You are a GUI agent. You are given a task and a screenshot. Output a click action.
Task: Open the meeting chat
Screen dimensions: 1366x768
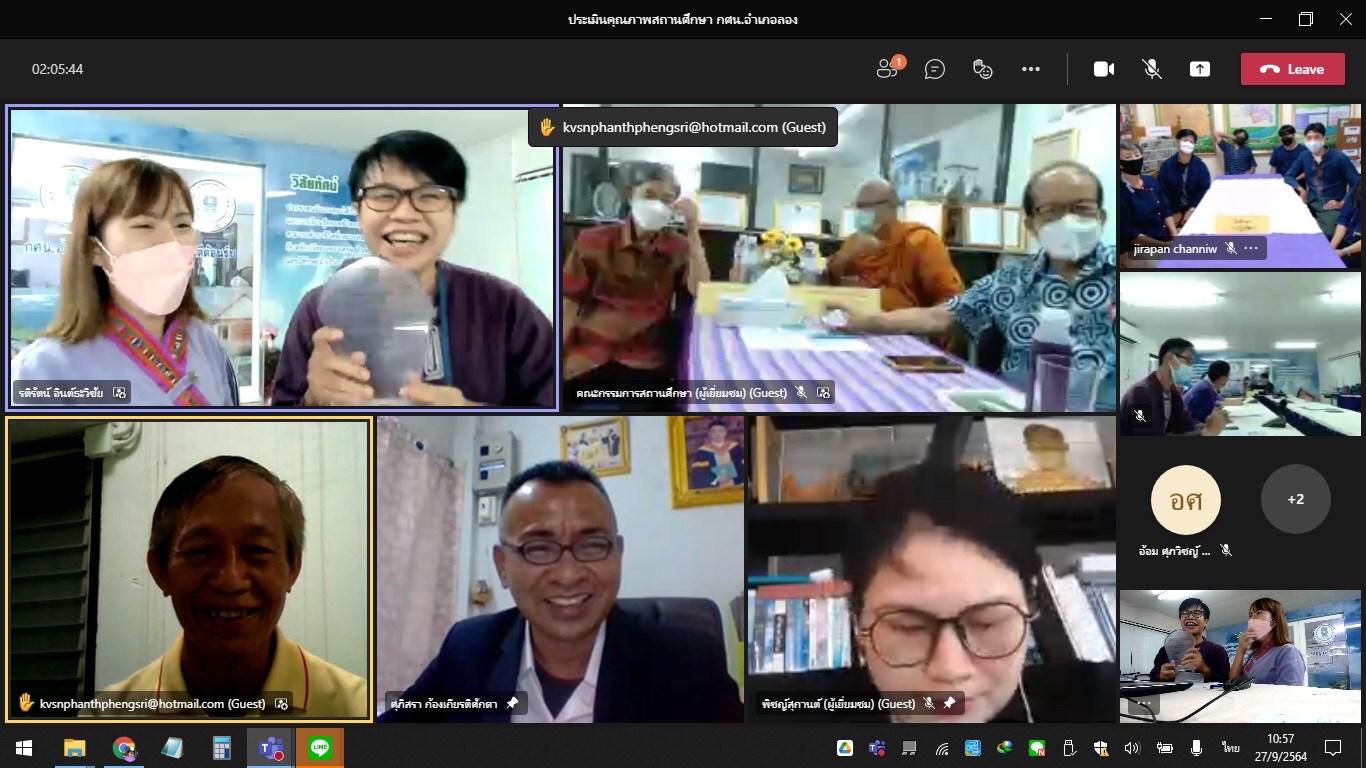[x=935, y=69]
